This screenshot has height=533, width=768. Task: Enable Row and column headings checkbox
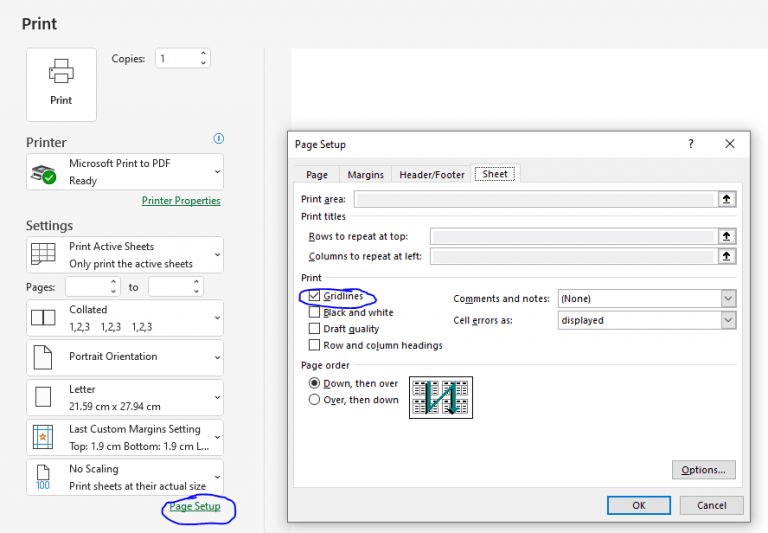click(314, 345)
